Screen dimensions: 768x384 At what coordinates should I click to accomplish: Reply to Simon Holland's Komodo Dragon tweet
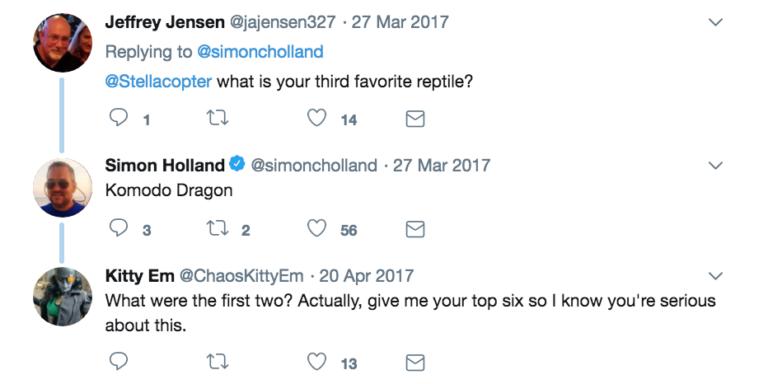[x=118, y=229]
